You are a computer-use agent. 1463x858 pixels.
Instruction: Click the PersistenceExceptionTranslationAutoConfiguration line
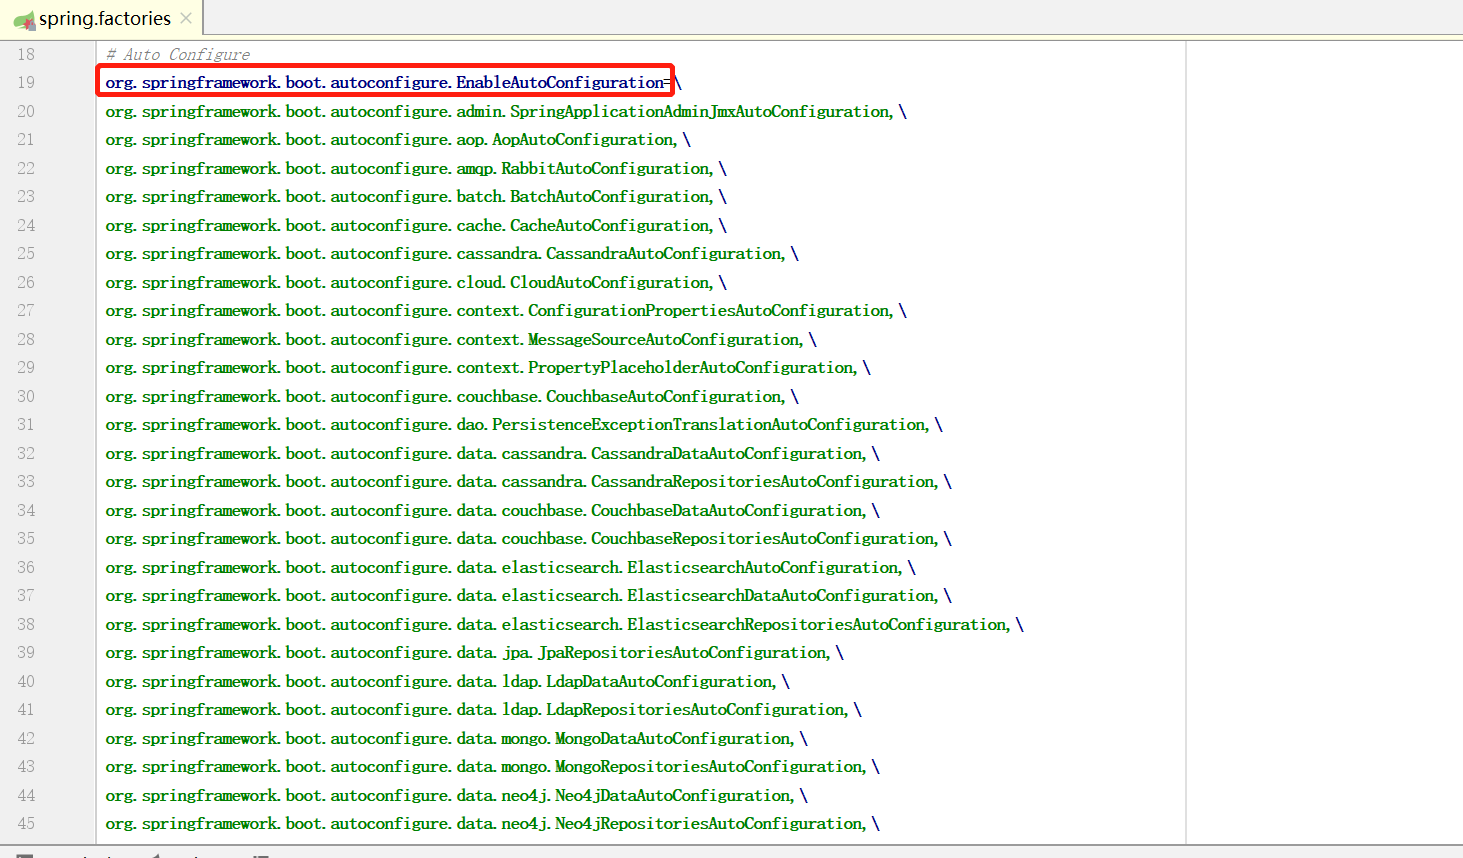(524, 424)
